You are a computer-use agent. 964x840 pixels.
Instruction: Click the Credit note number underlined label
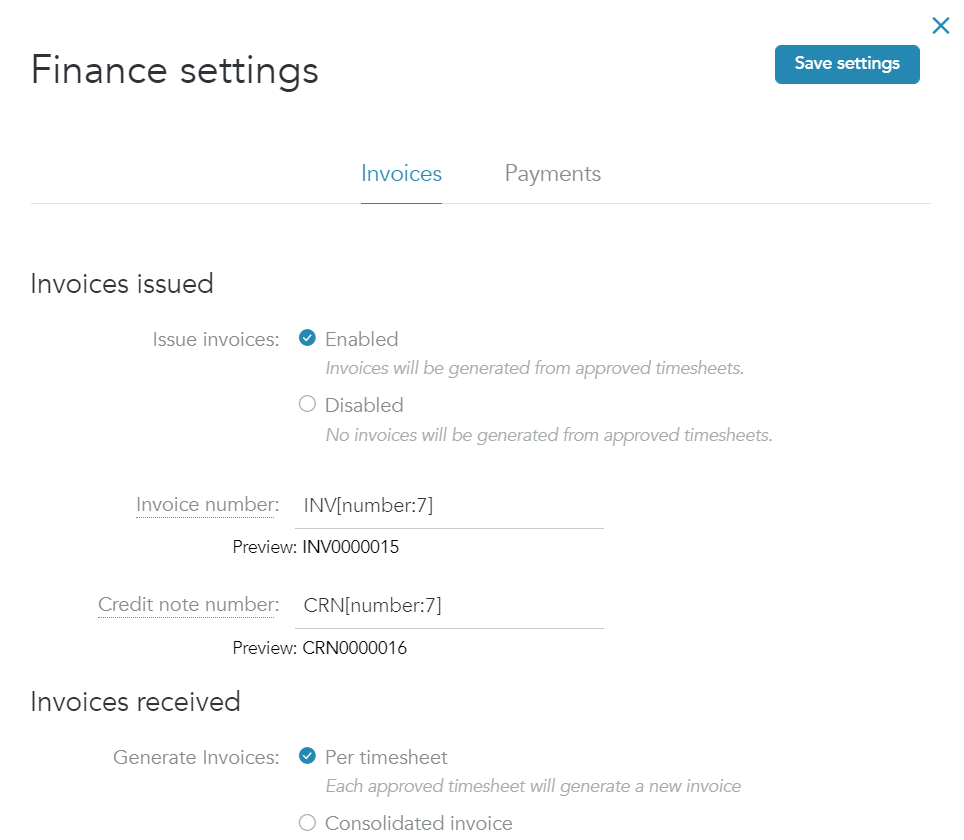186,605
